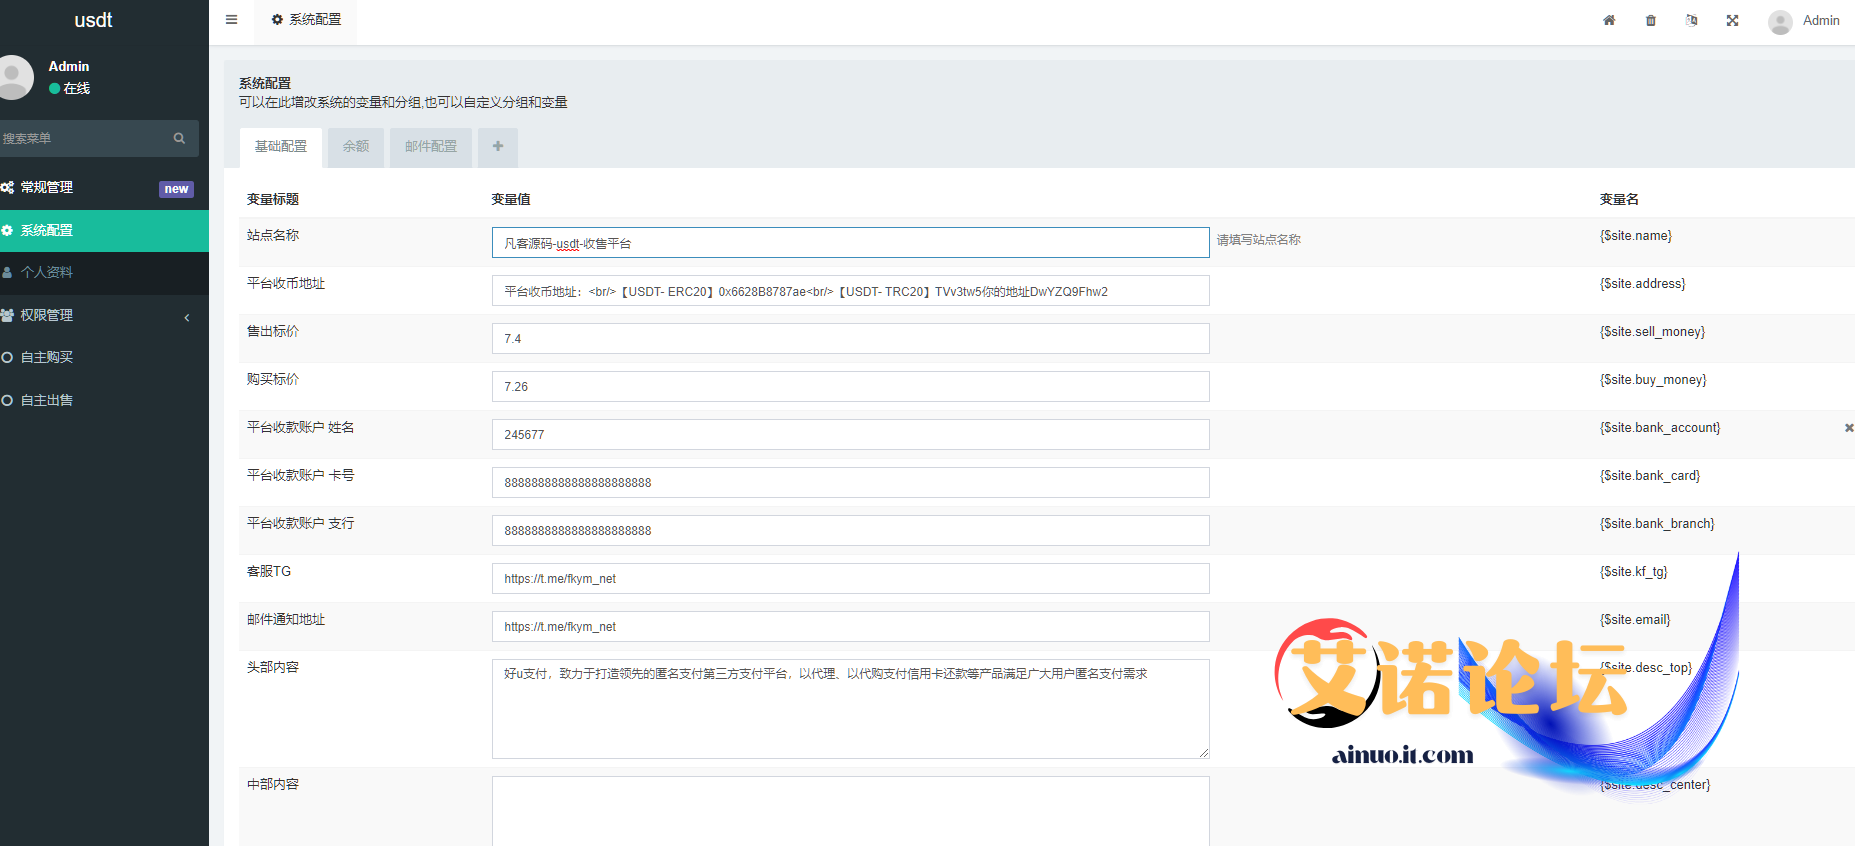Open 常规管理 sidebar menu

pyautogui.click(x=104, y=188)
